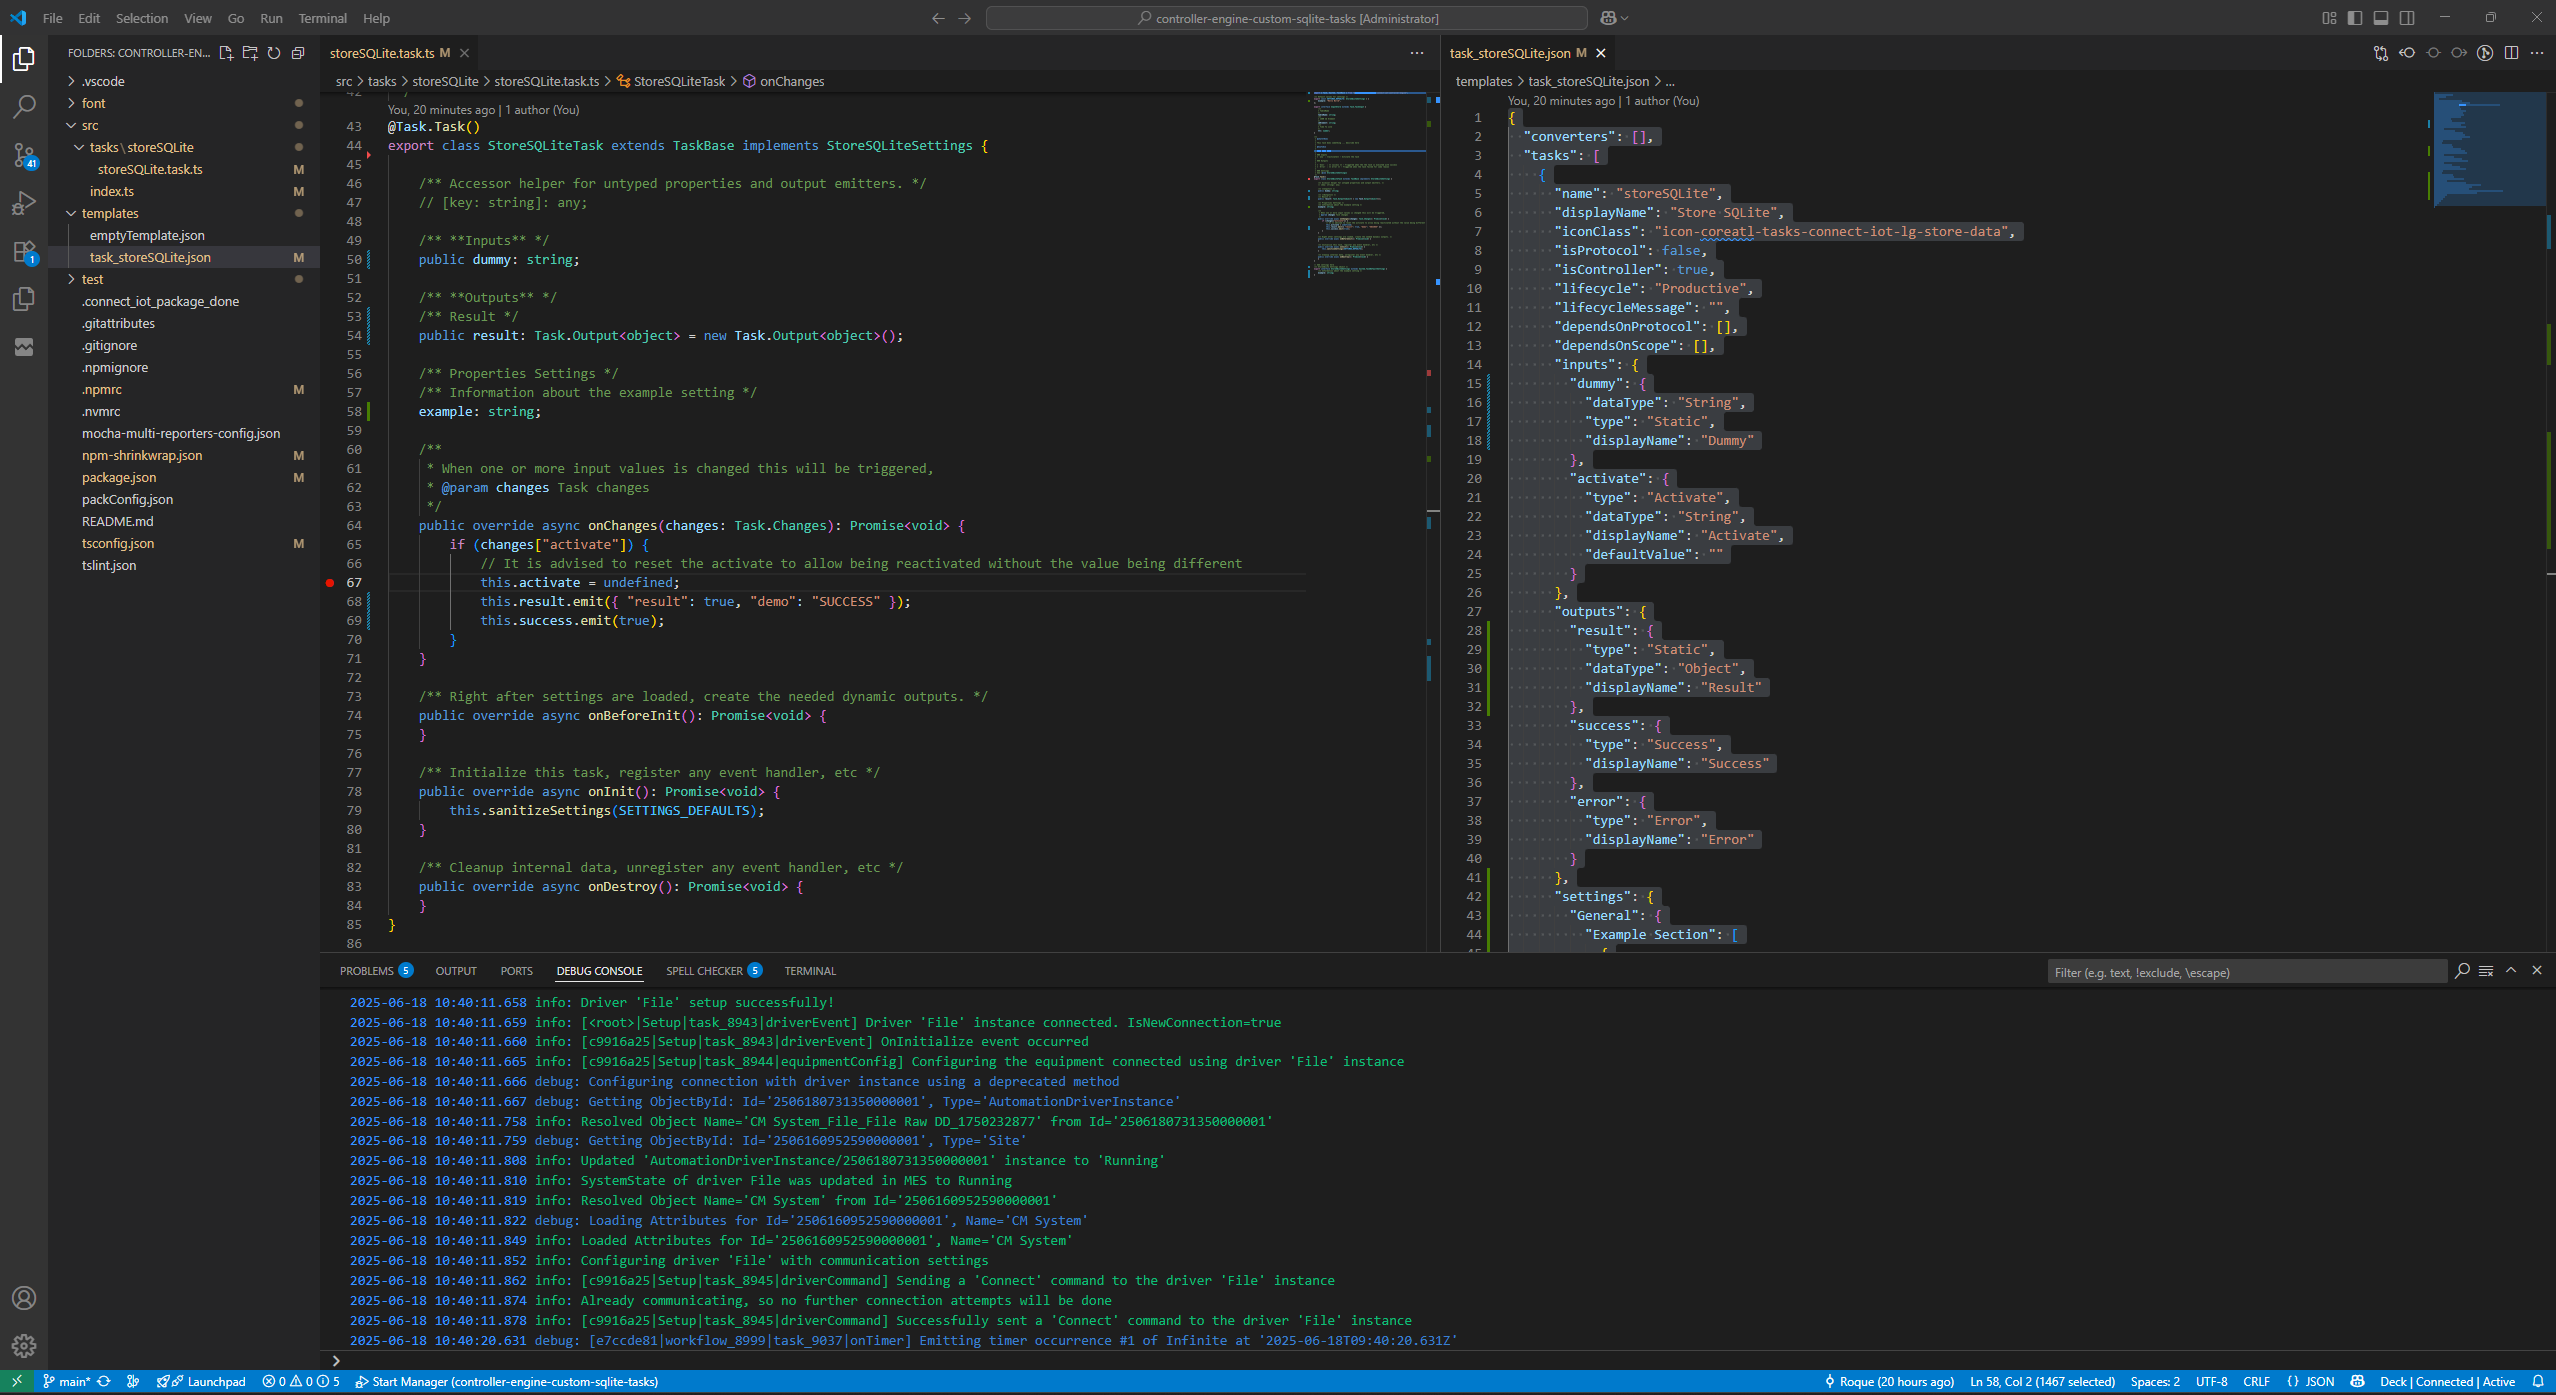Open the Run and Debug view
This screenshot has width=2556, height=1395.
(24, 203)
